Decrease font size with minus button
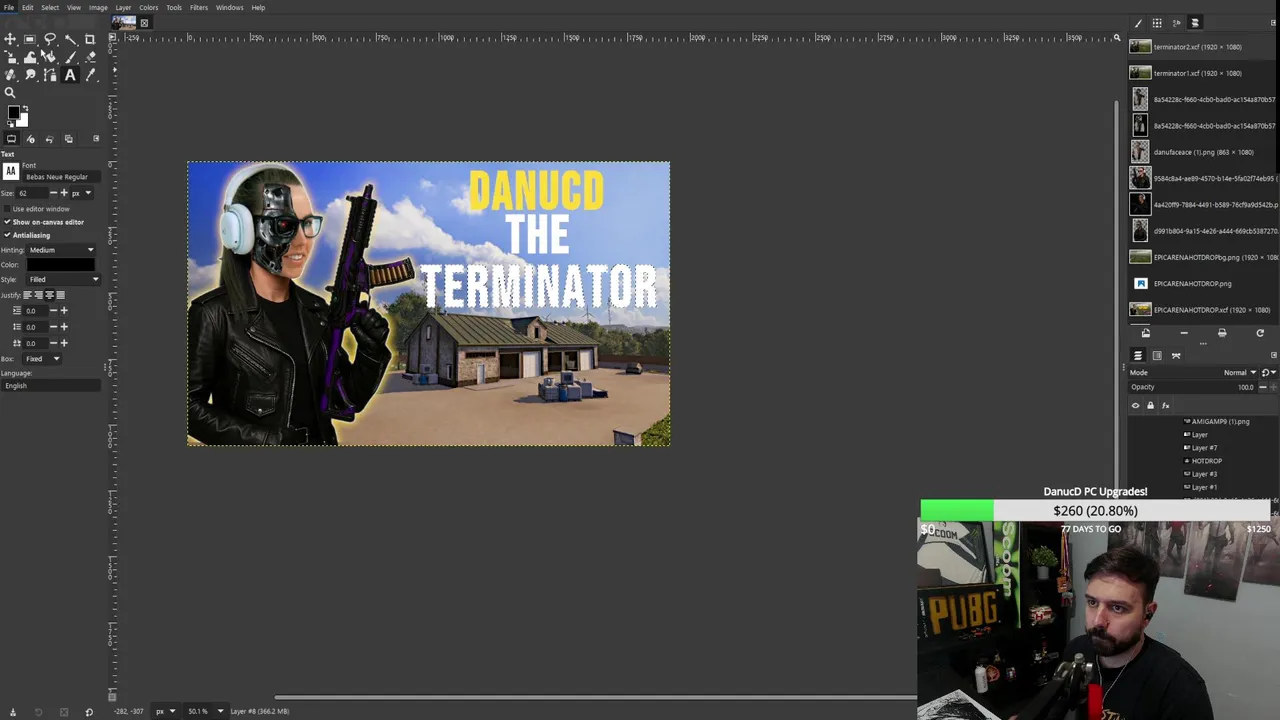 [x=53, y=193]
